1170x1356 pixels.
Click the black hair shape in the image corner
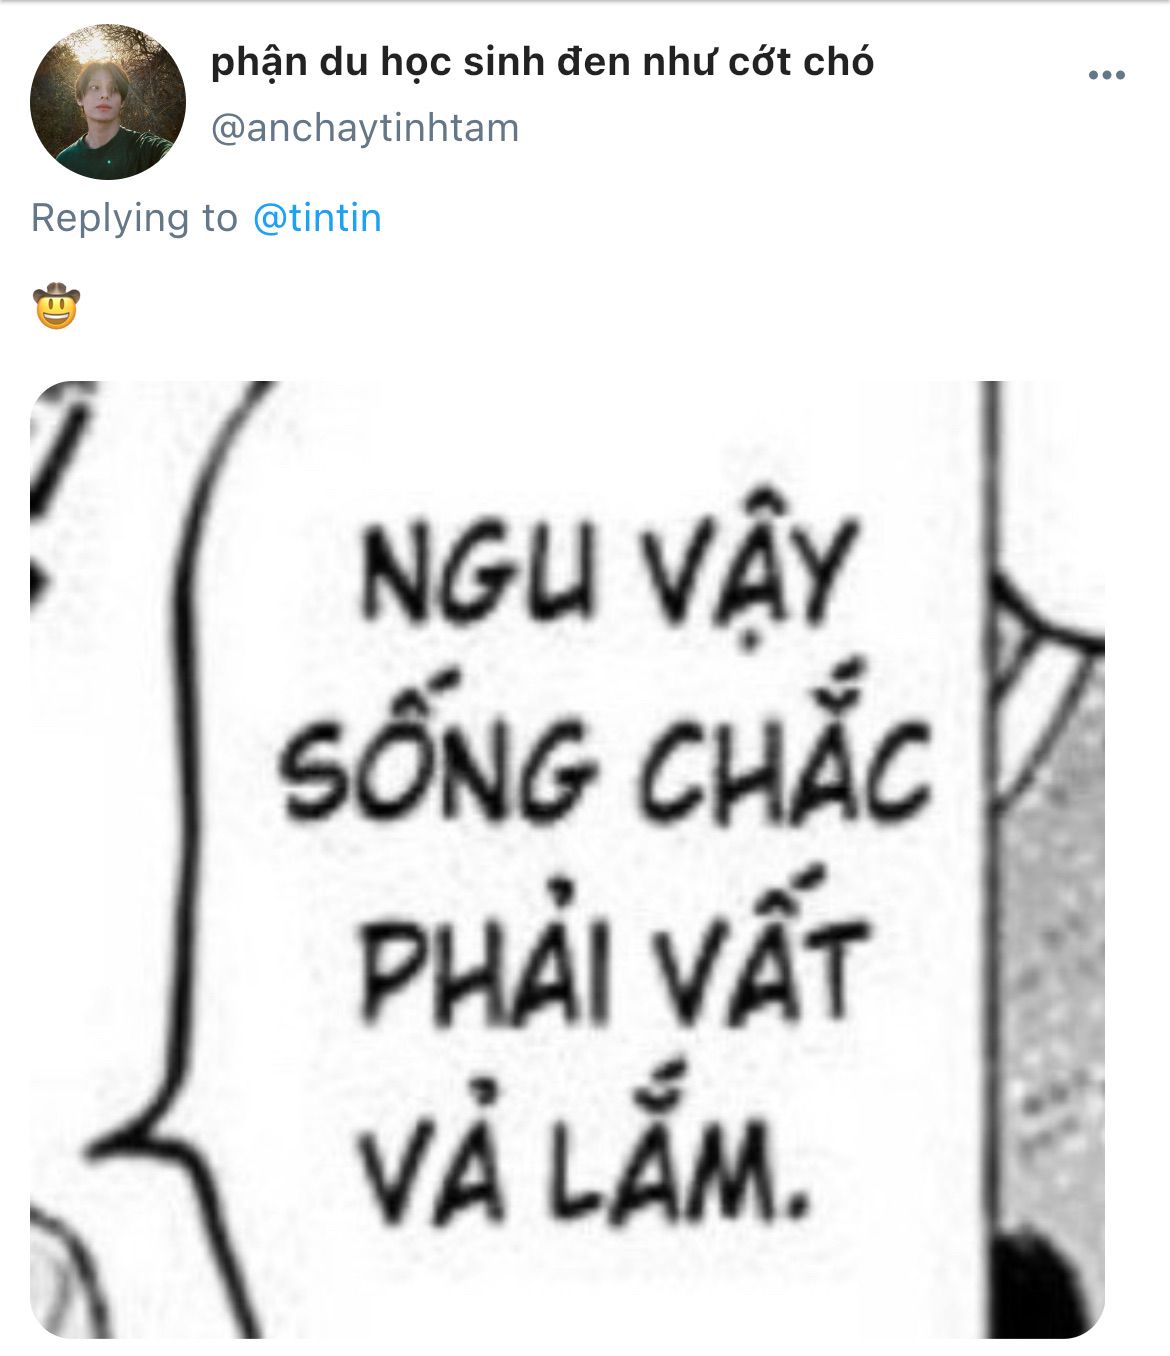coord(1045,1285)
